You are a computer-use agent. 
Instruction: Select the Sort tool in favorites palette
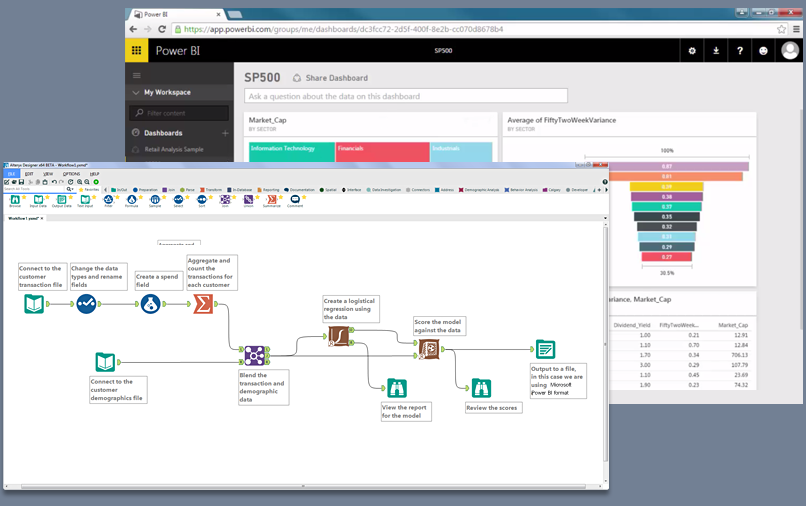pos(202,200)
